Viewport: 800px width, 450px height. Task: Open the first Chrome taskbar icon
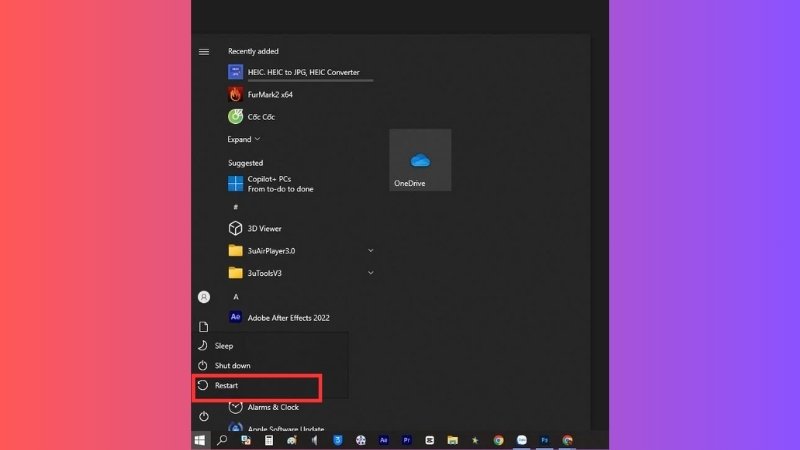(498, 440)
